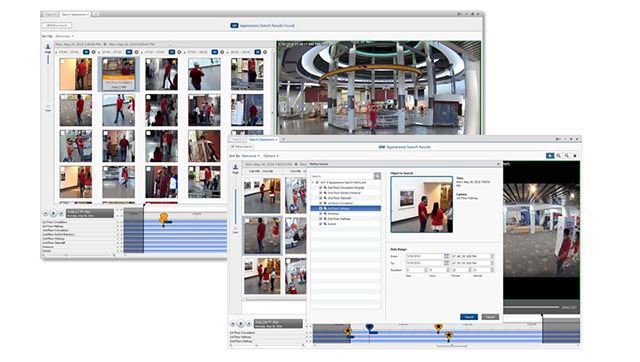Click the blue bookmark marker on front timeline

[x=370, y=328]
